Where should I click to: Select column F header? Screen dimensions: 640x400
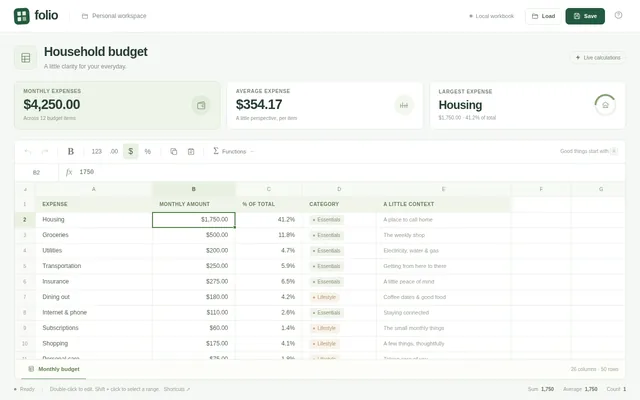(x=541, y=189)
